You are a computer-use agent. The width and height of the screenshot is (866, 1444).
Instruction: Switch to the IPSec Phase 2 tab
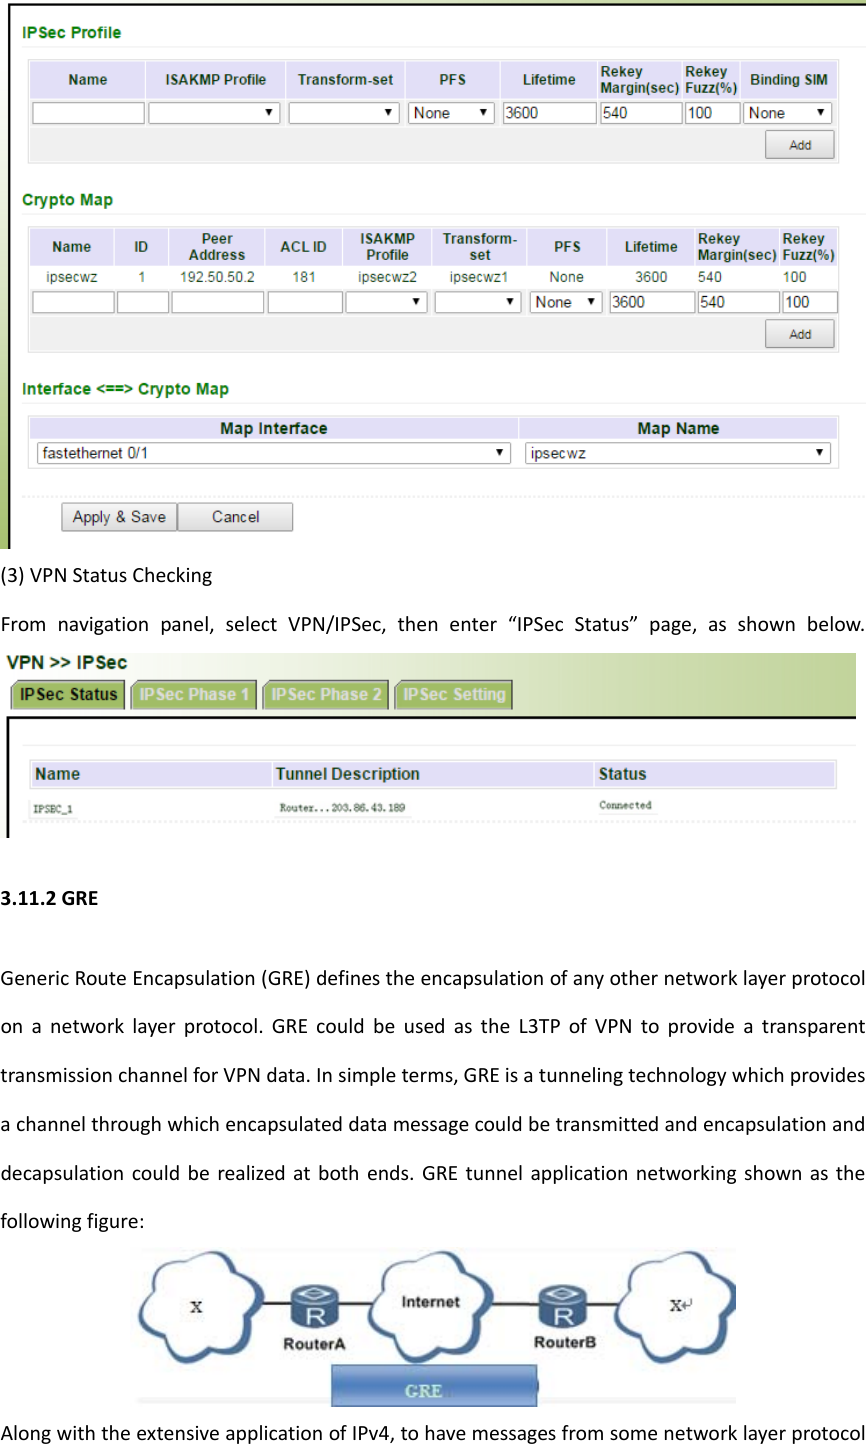(x=324, y=694)
